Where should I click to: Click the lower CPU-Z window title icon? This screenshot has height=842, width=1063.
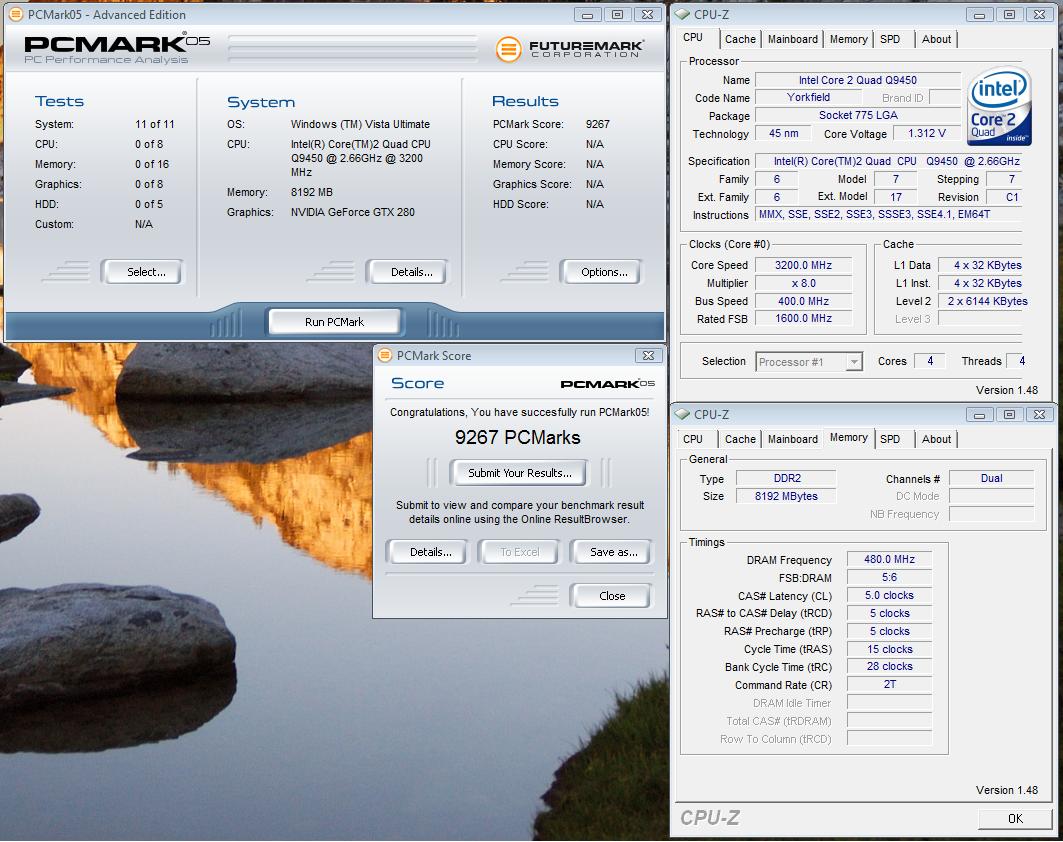(682, 414)
